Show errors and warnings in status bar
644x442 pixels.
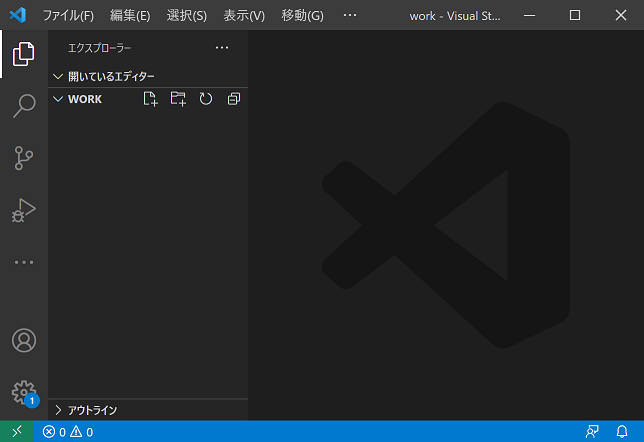point(68,432)
